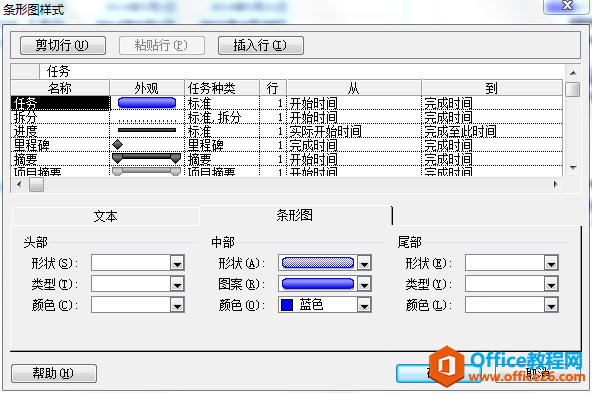Open the head shape (形状 S) dropdown
This screenshot has height=394, width=592.
click(x=177, y=263)
